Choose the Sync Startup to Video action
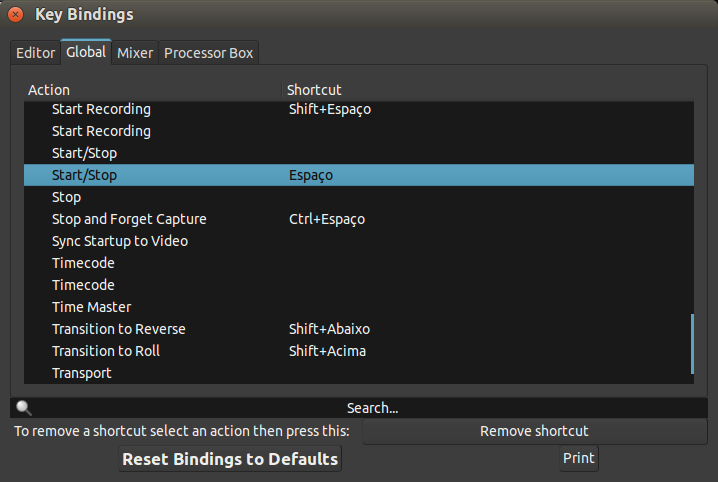This screenshot has height=482, width=718. pyautogui.click(x=120, y=241)
